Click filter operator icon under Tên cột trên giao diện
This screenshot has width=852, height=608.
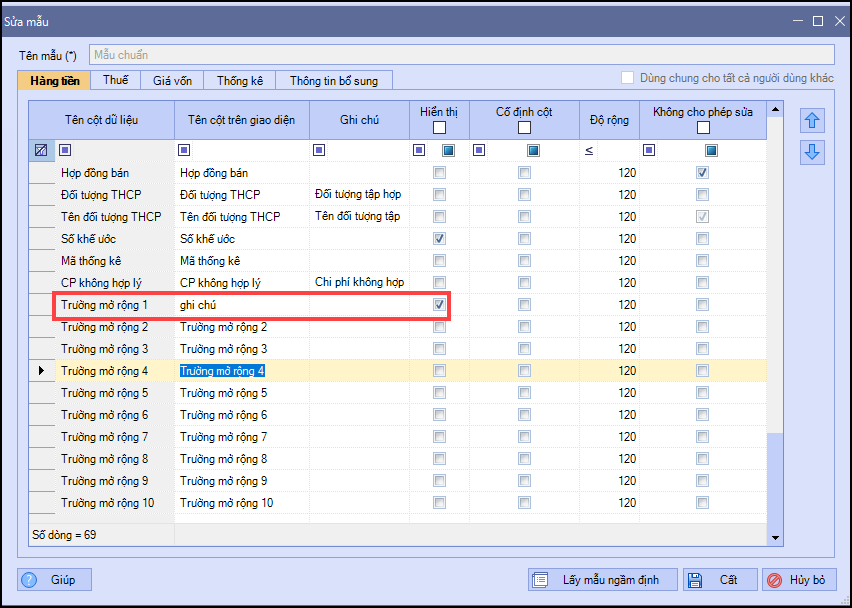(184, 150)
